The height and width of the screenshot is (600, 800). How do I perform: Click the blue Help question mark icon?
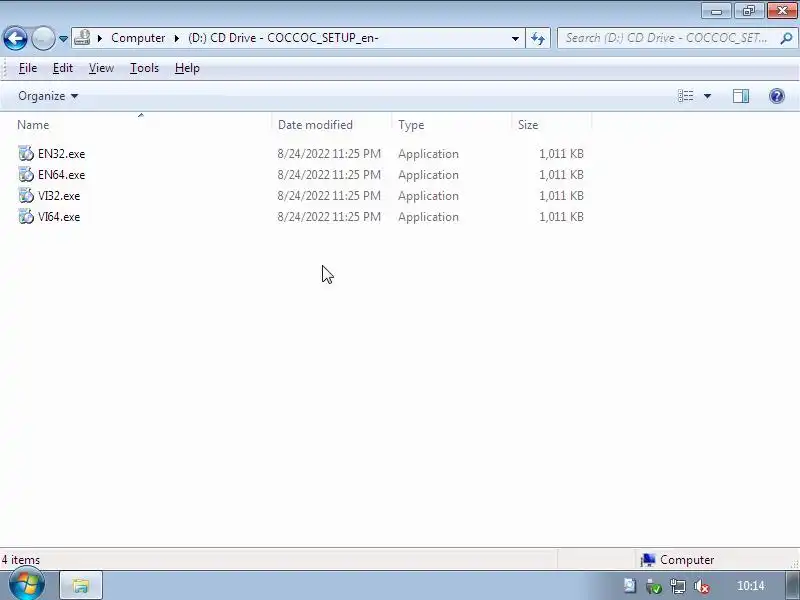[x=777, y=96]
